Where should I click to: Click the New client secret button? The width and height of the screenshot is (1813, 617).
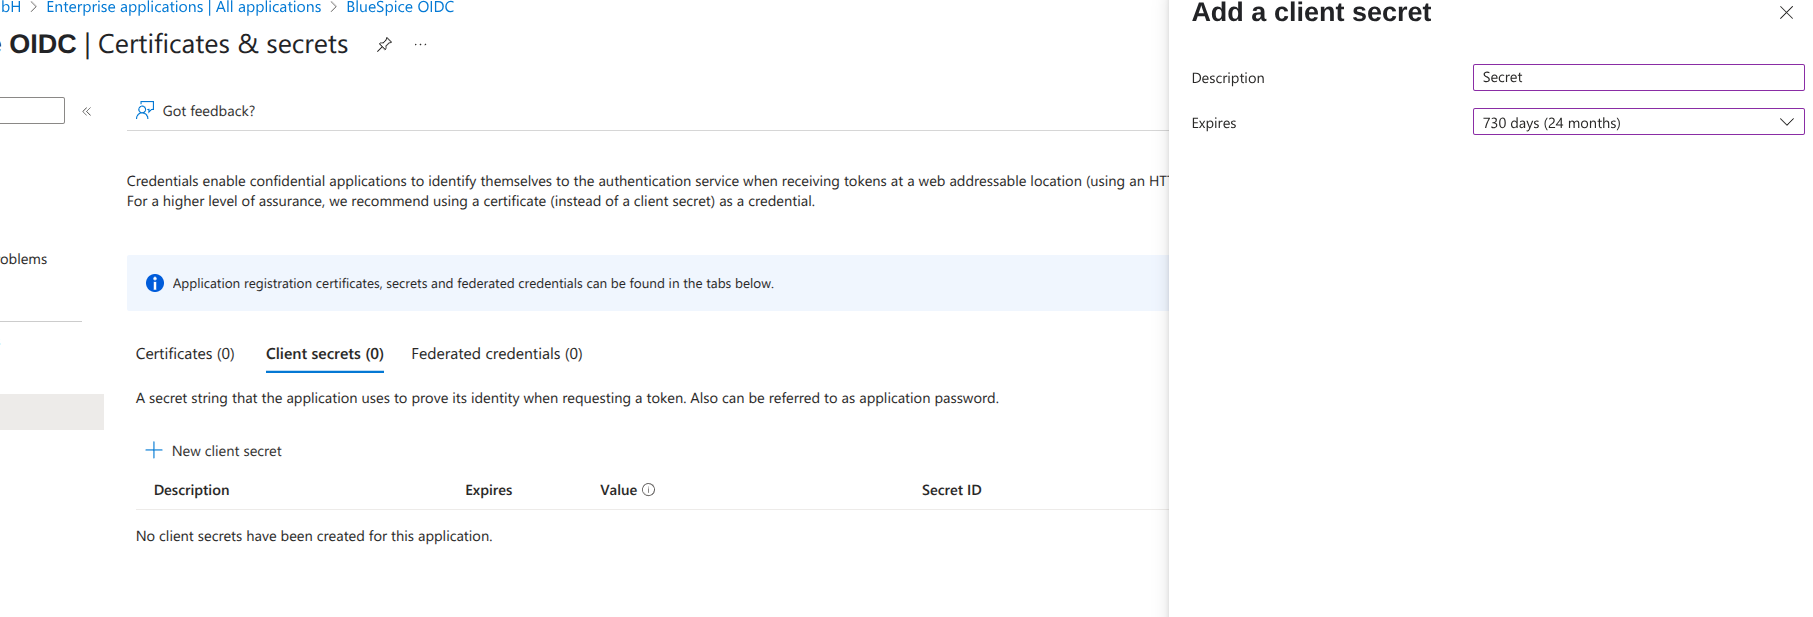(x=226, y=451)
